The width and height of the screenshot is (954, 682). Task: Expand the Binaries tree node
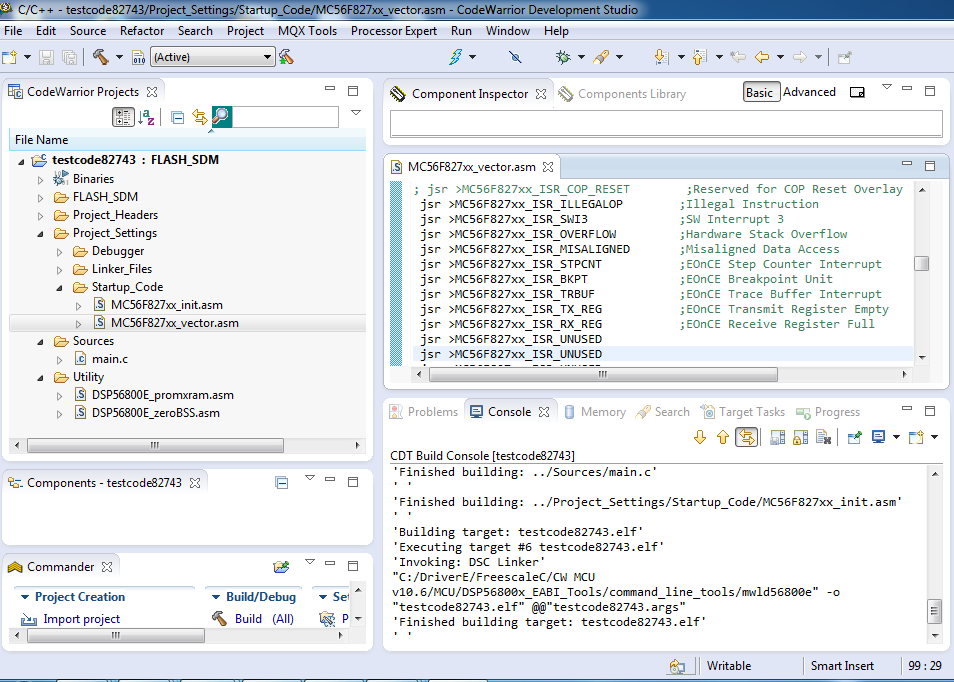(41, 179)
